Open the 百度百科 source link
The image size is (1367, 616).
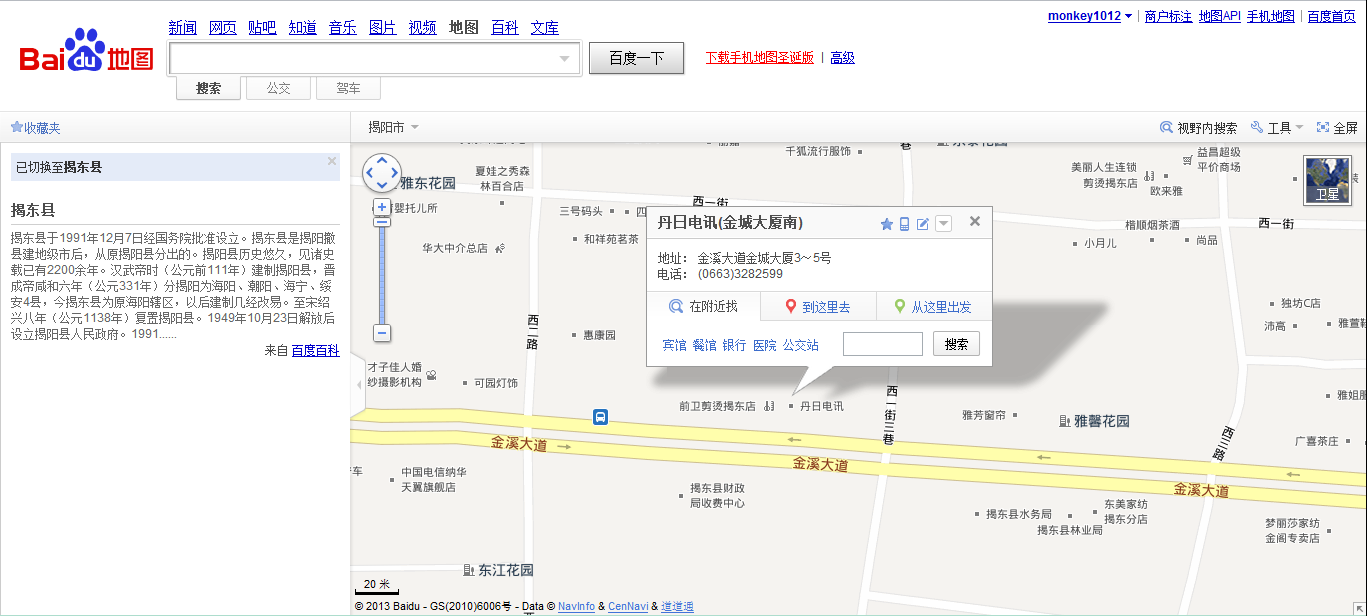(x=315, y=350)
